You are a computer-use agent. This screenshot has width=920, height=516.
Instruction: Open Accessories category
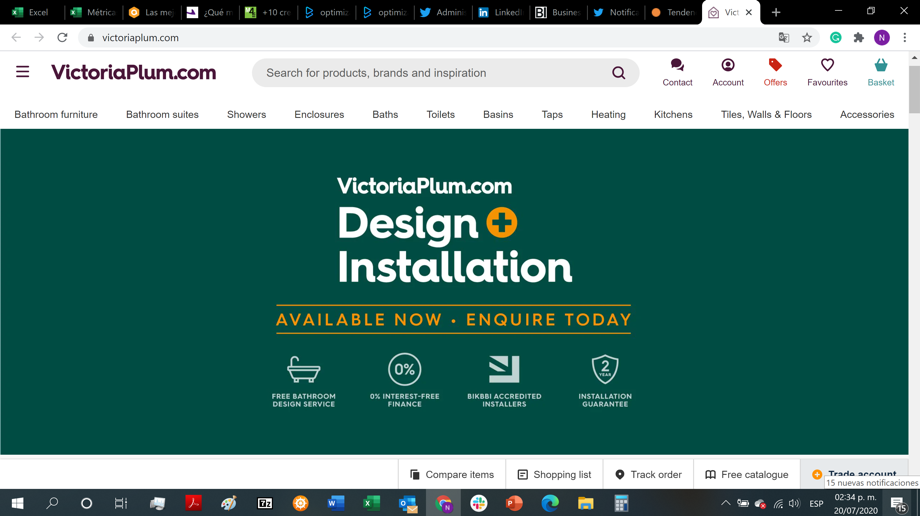(867, 114)
